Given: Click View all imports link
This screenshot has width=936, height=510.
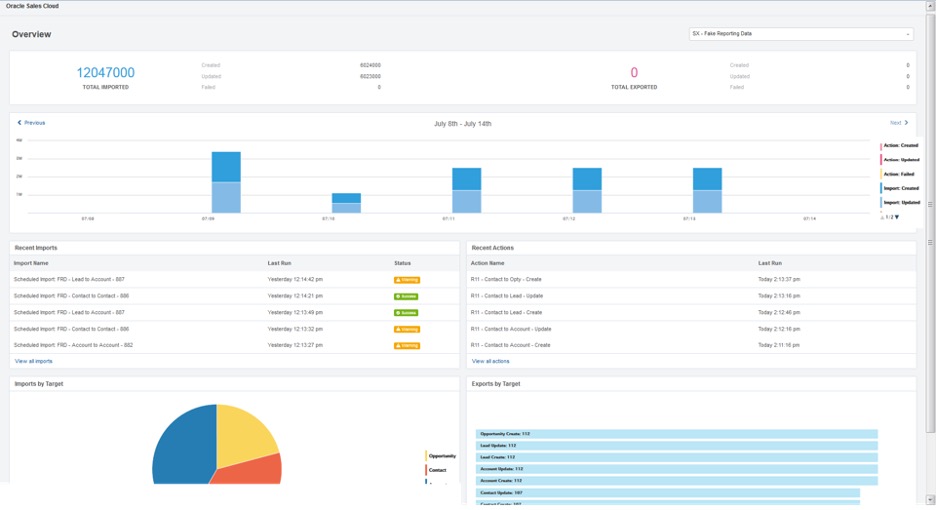Looking at the screenshot, I should coord(33,361).
